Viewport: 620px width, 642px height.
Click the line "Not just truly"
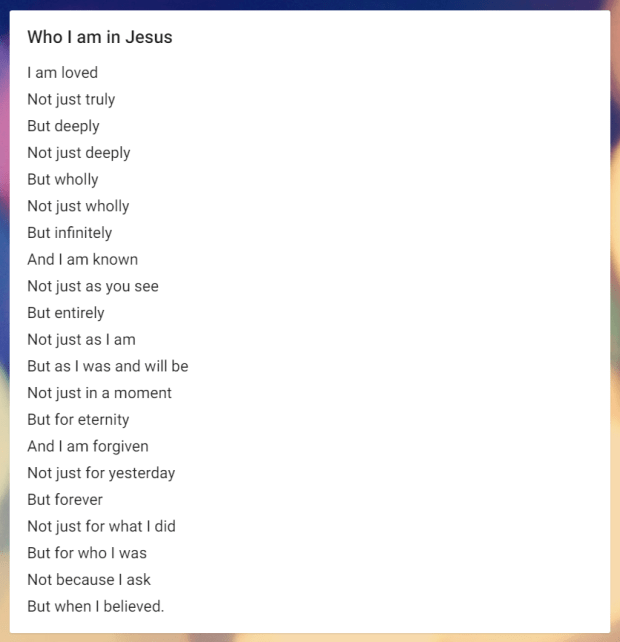[71, 100]
